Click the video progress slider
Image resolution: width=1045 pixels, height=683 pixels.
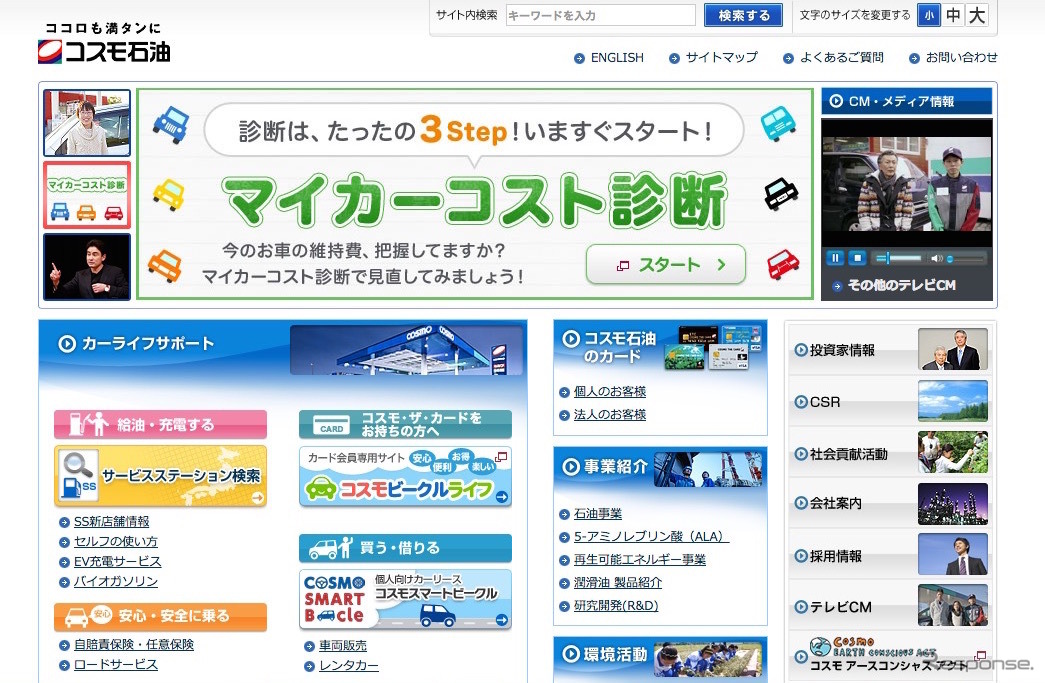pyautogui.click(x=898, y=258)
